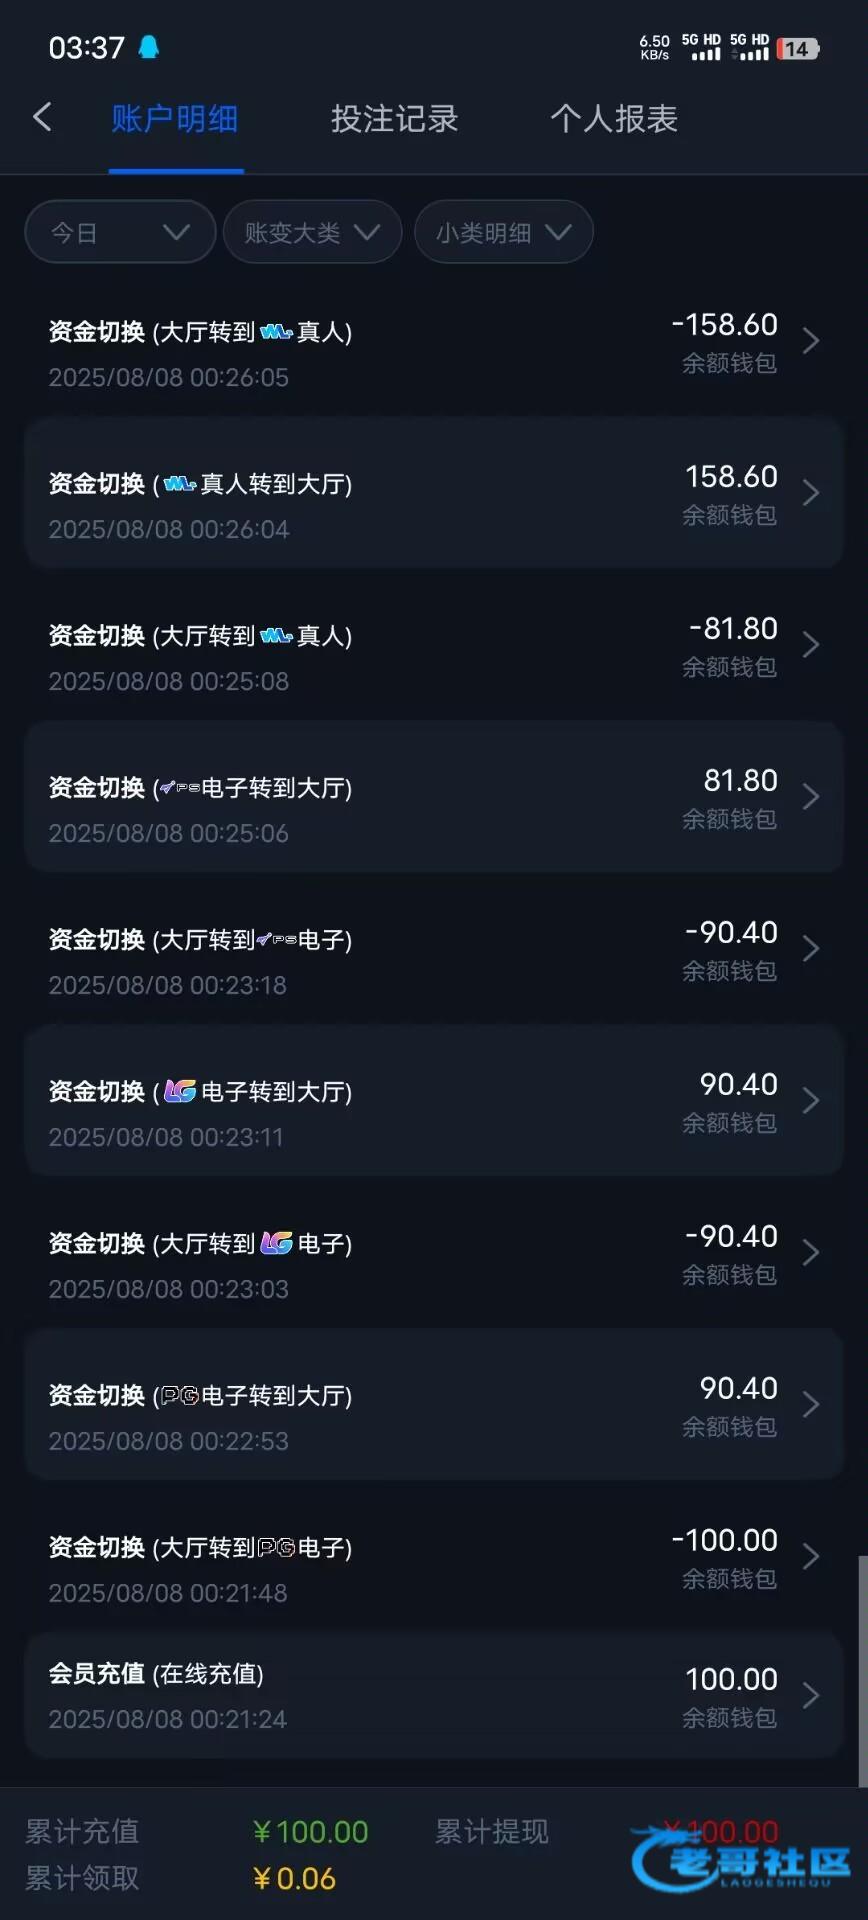Tap chevron beside the -158.60 transaction
Screen dimensions: 868x1920
pyautogui.click(x=811, y=341)
